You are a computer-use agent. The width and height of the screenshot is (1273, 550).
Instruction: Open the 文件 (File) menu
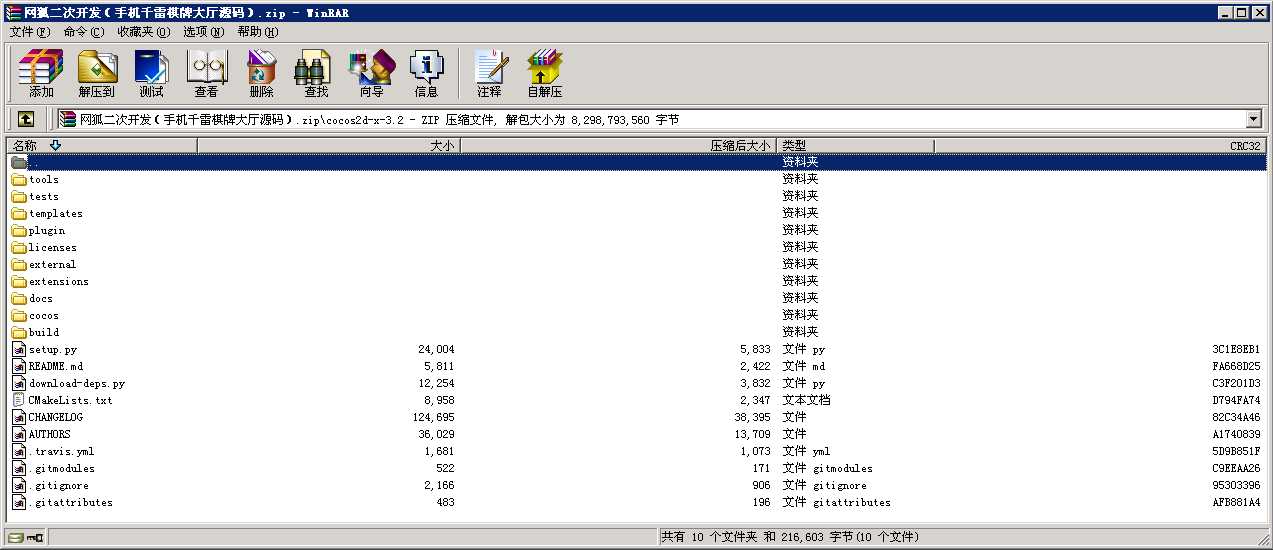pos(29,32)
